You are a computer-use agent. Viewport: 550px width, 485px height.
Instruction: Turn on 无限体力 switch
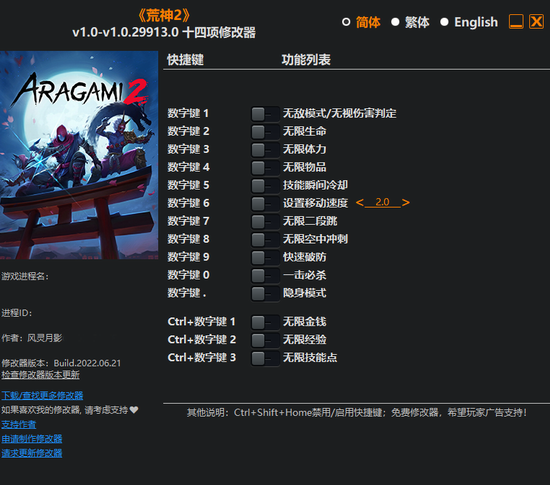click(265, 150)
